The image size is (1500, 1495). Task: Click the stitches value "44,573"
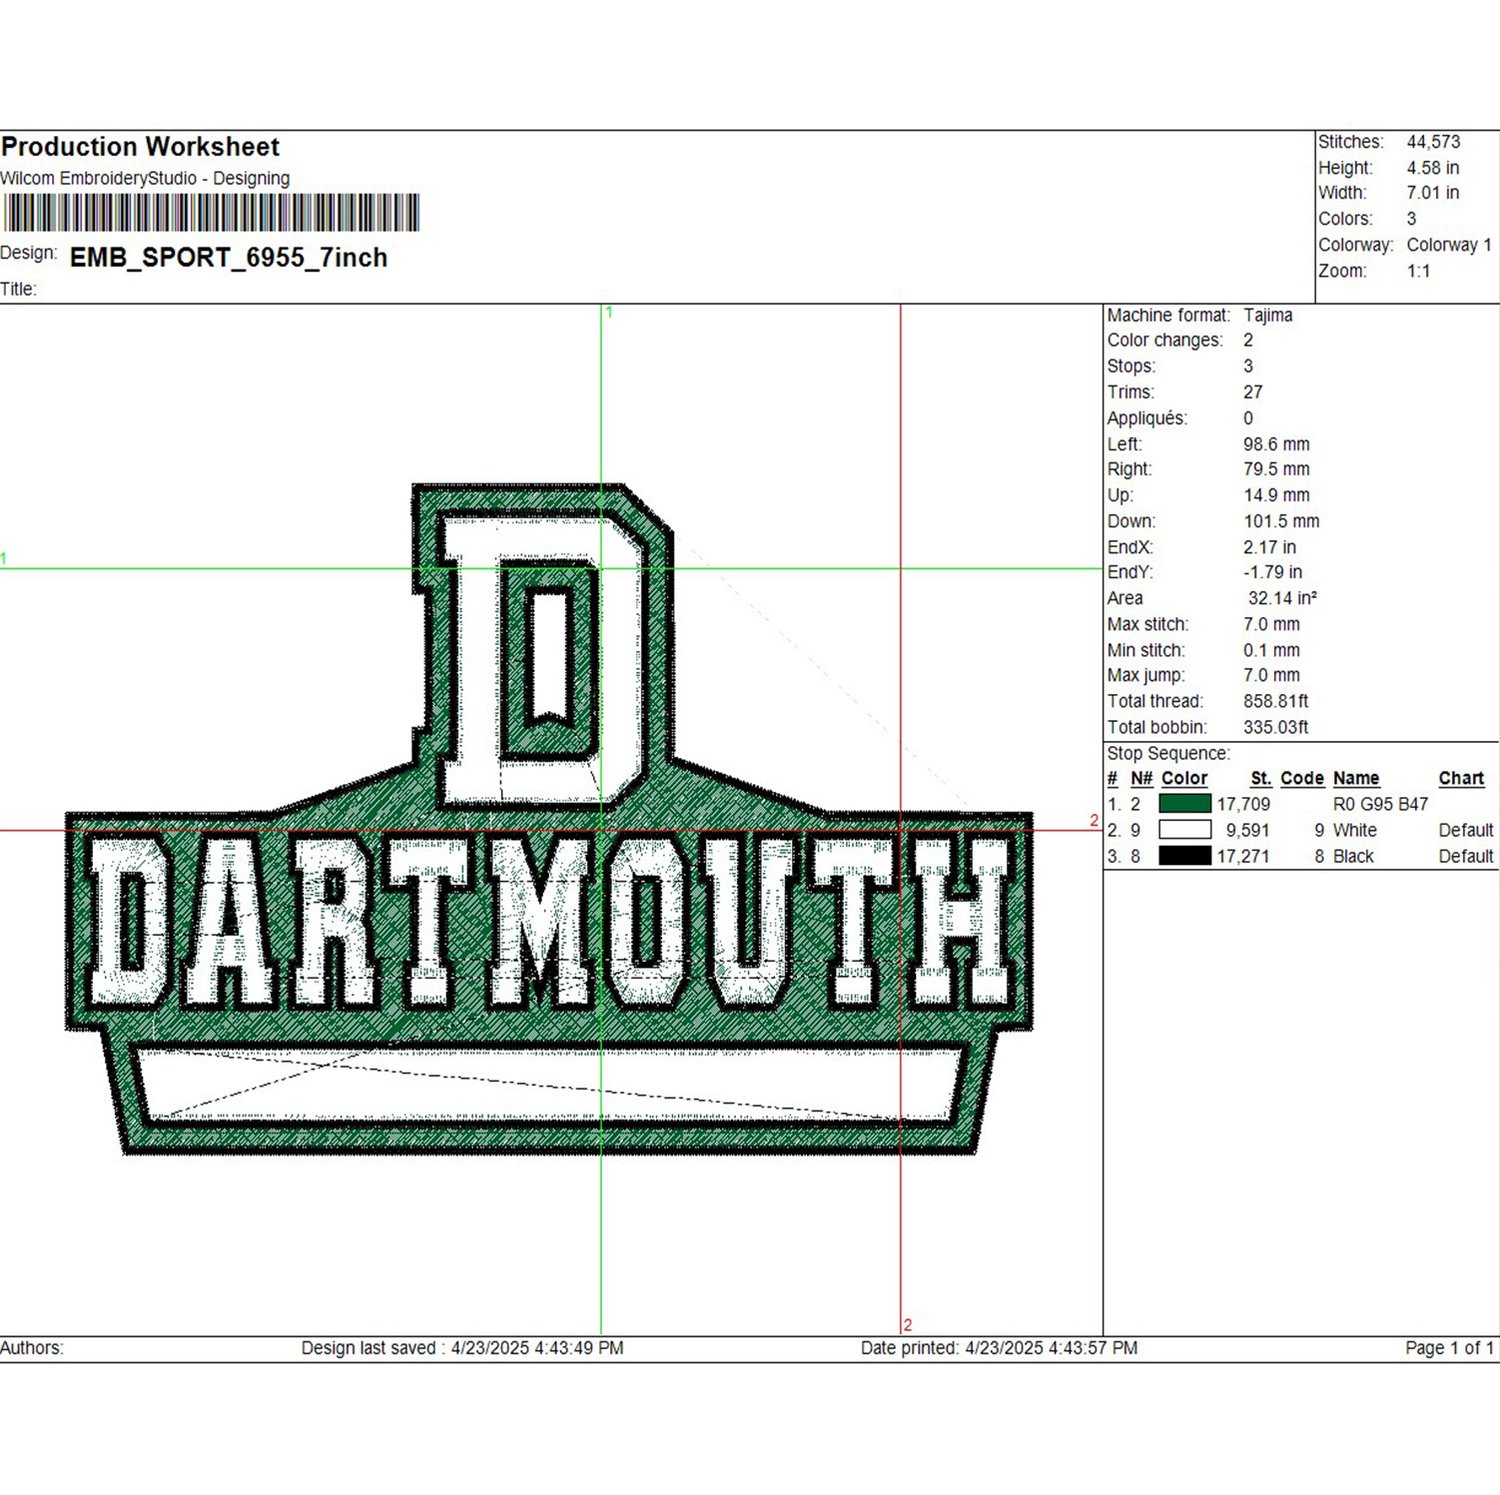click(x=1433, y=142)
